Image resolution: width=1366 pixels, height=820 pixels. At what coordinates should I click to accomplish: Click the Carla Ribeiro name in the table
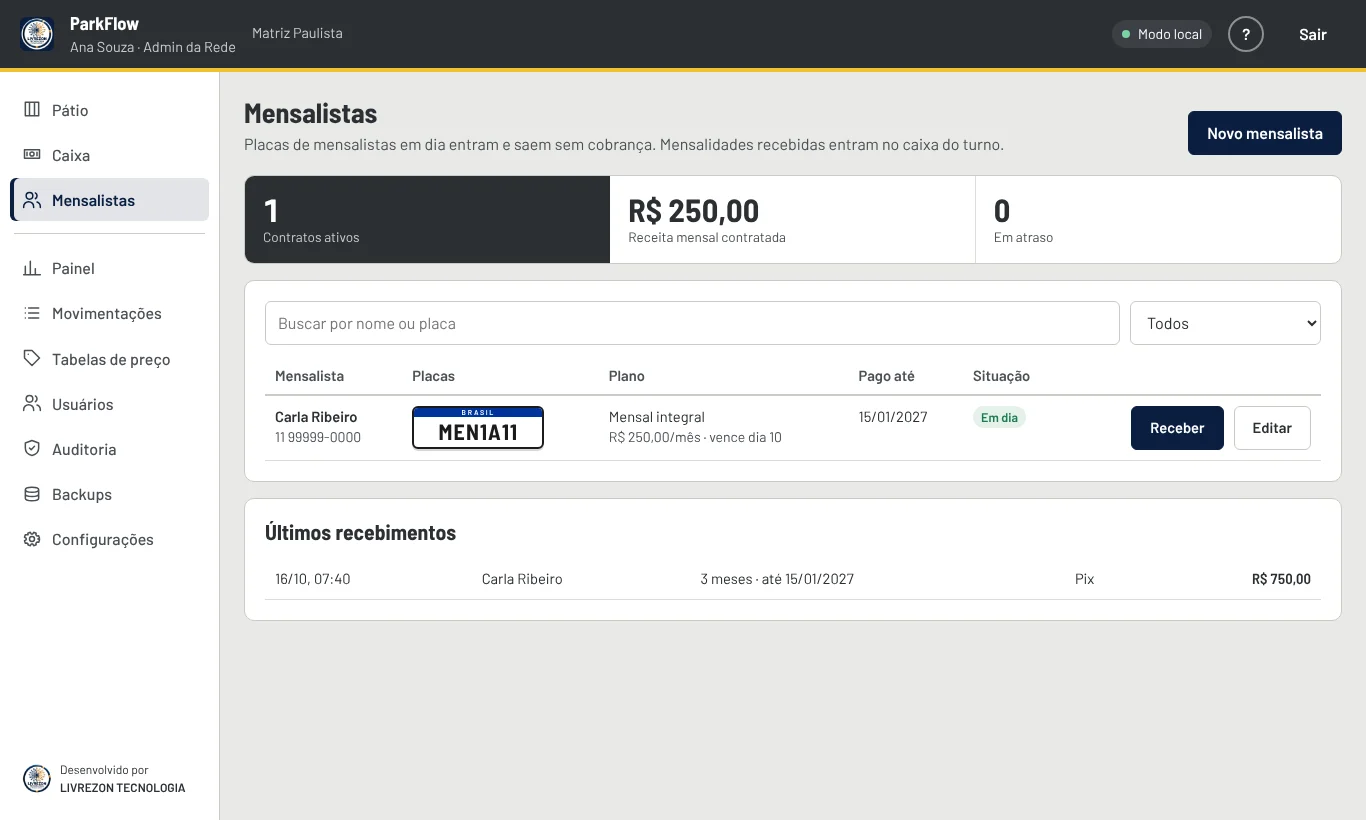coord(316,417)
